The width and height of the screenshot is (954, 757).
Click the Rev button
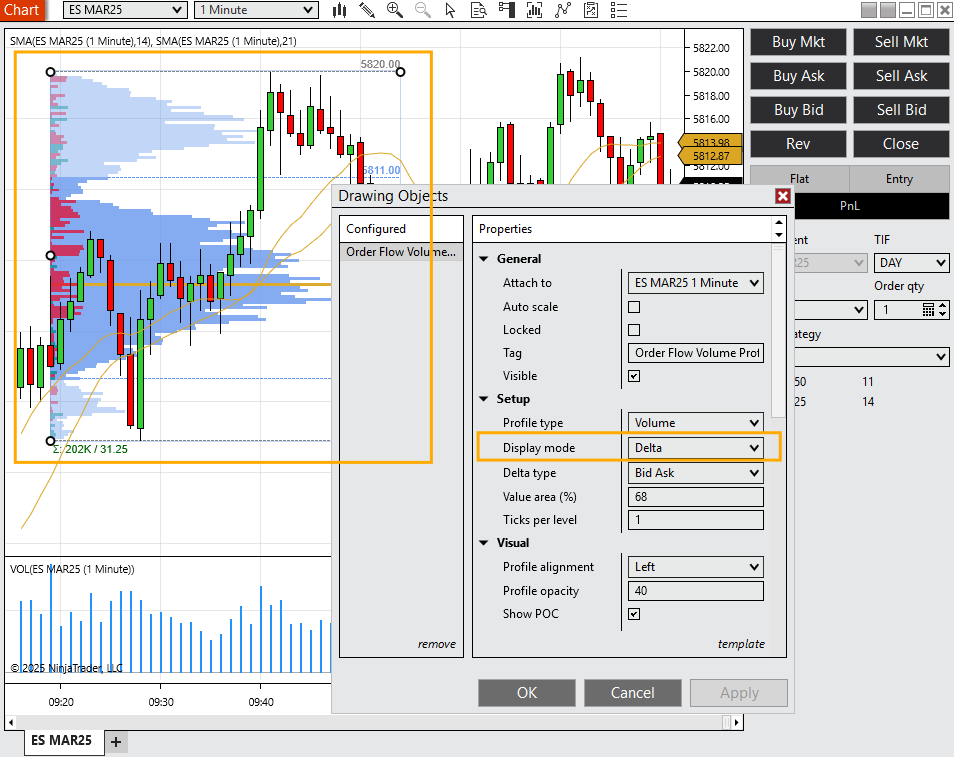tap(798, 144)
